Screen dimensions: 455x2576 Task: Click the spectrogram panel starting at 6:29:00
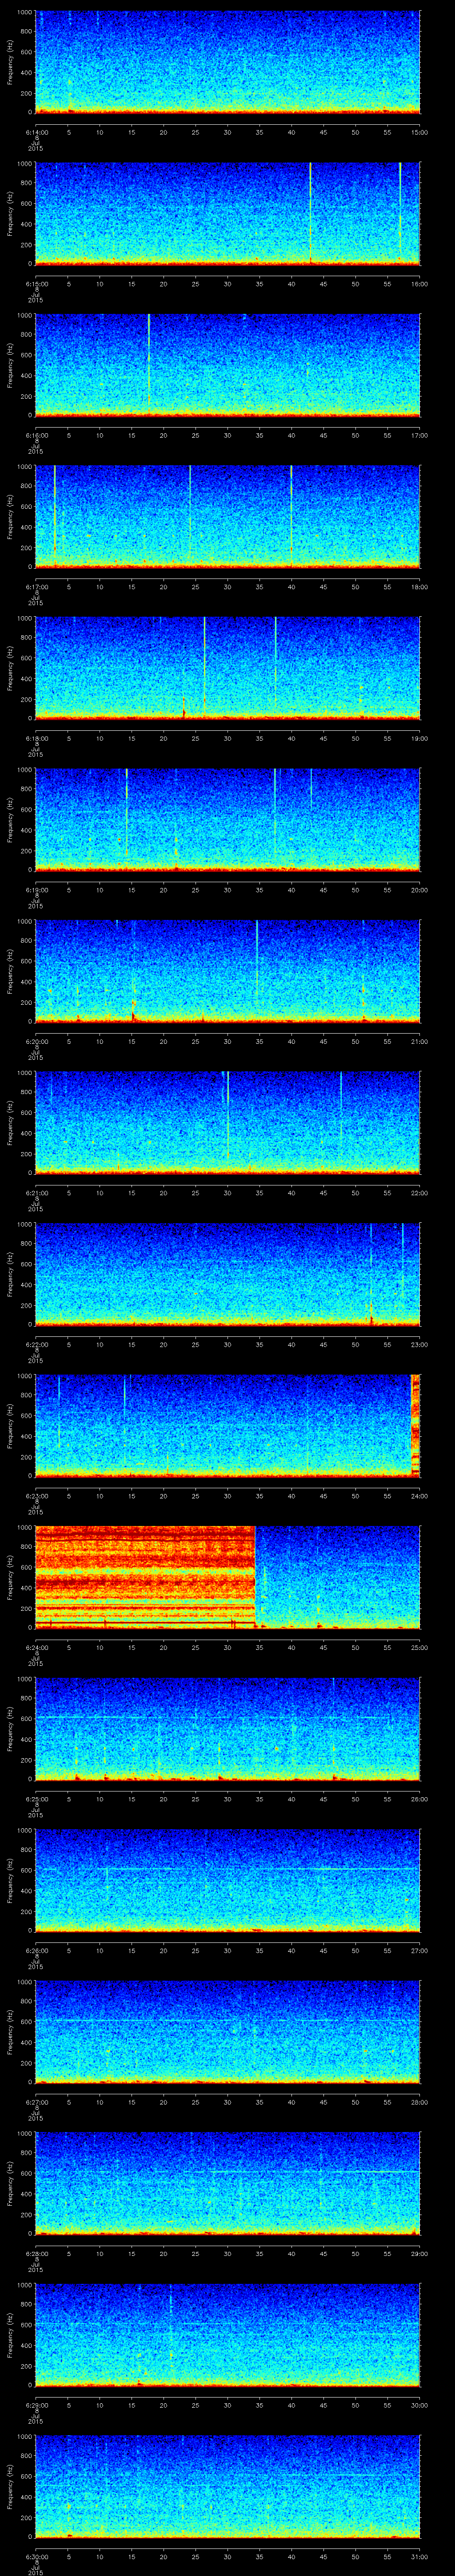[227, 2335]
